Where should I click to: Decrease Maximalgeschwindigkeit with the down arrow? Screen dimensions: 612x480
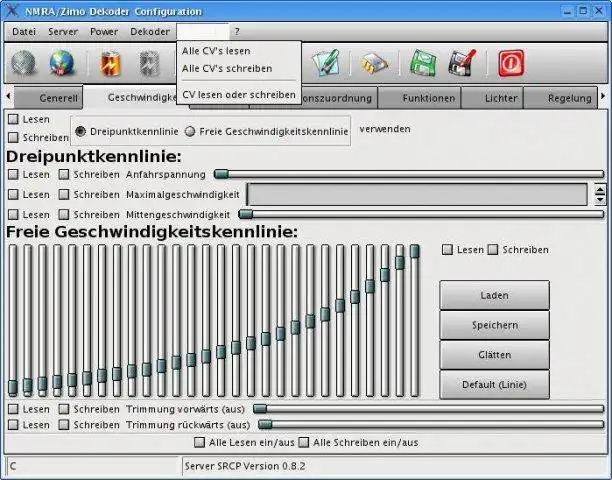(x=600, y=199)
